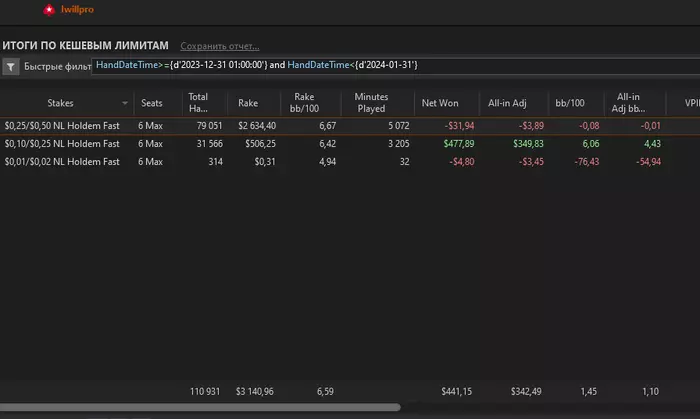Click the HandDateTime filter expression field
Screen dimensions: 700x419
256,65
